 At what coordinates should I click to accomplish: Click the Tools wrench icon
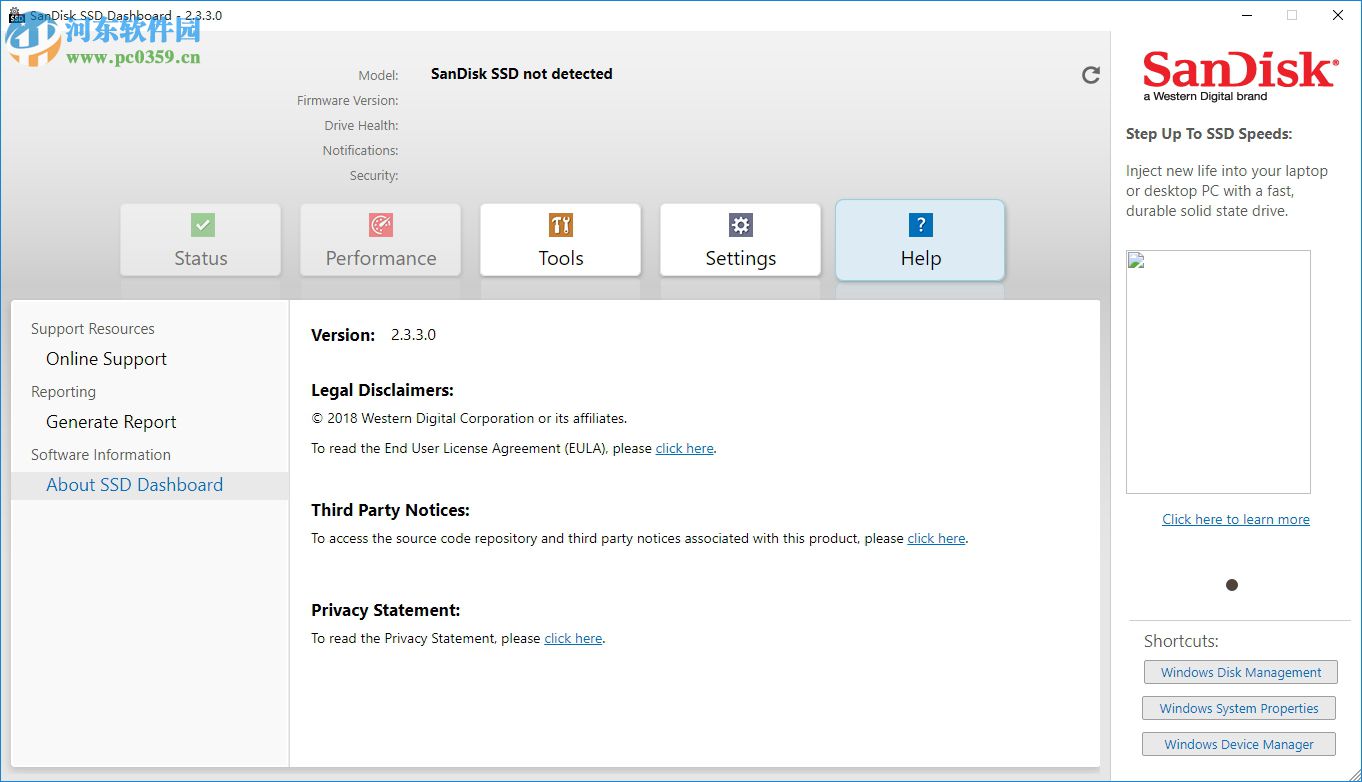tap(561, 225)
